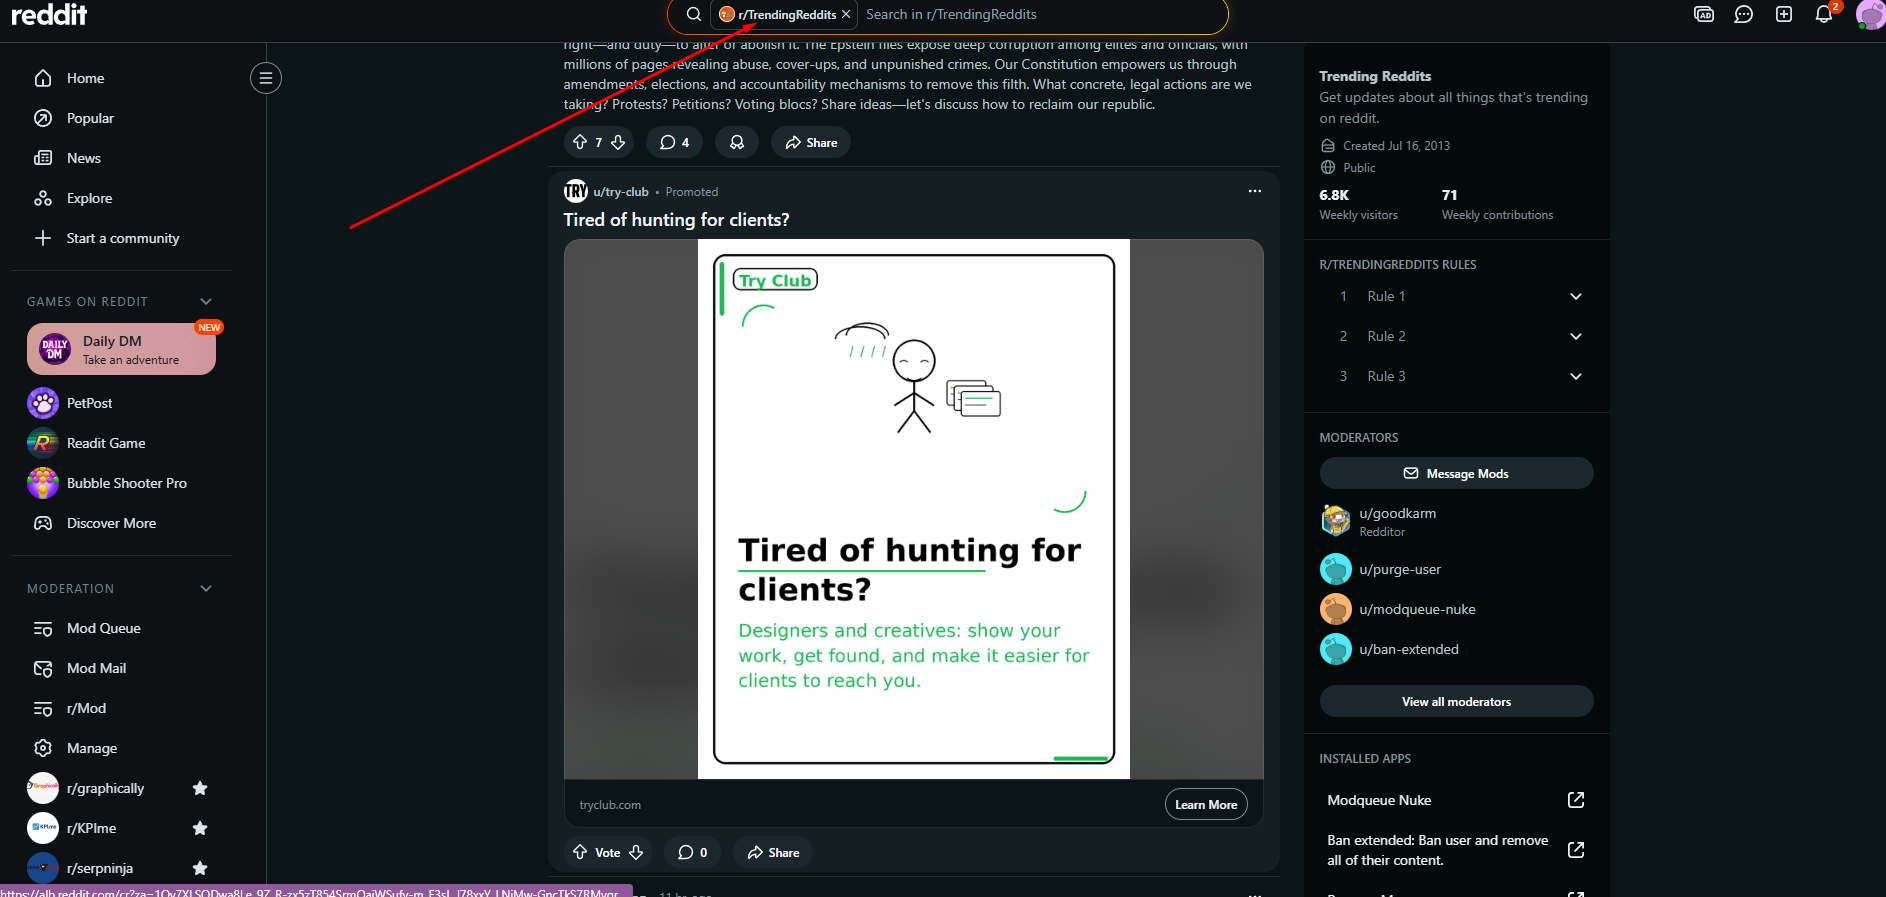Image resolution: width=1886 pixels, height=897 pixels.
Task: Toggle favorite star for r/serpninja
Action: pos(200,868)
